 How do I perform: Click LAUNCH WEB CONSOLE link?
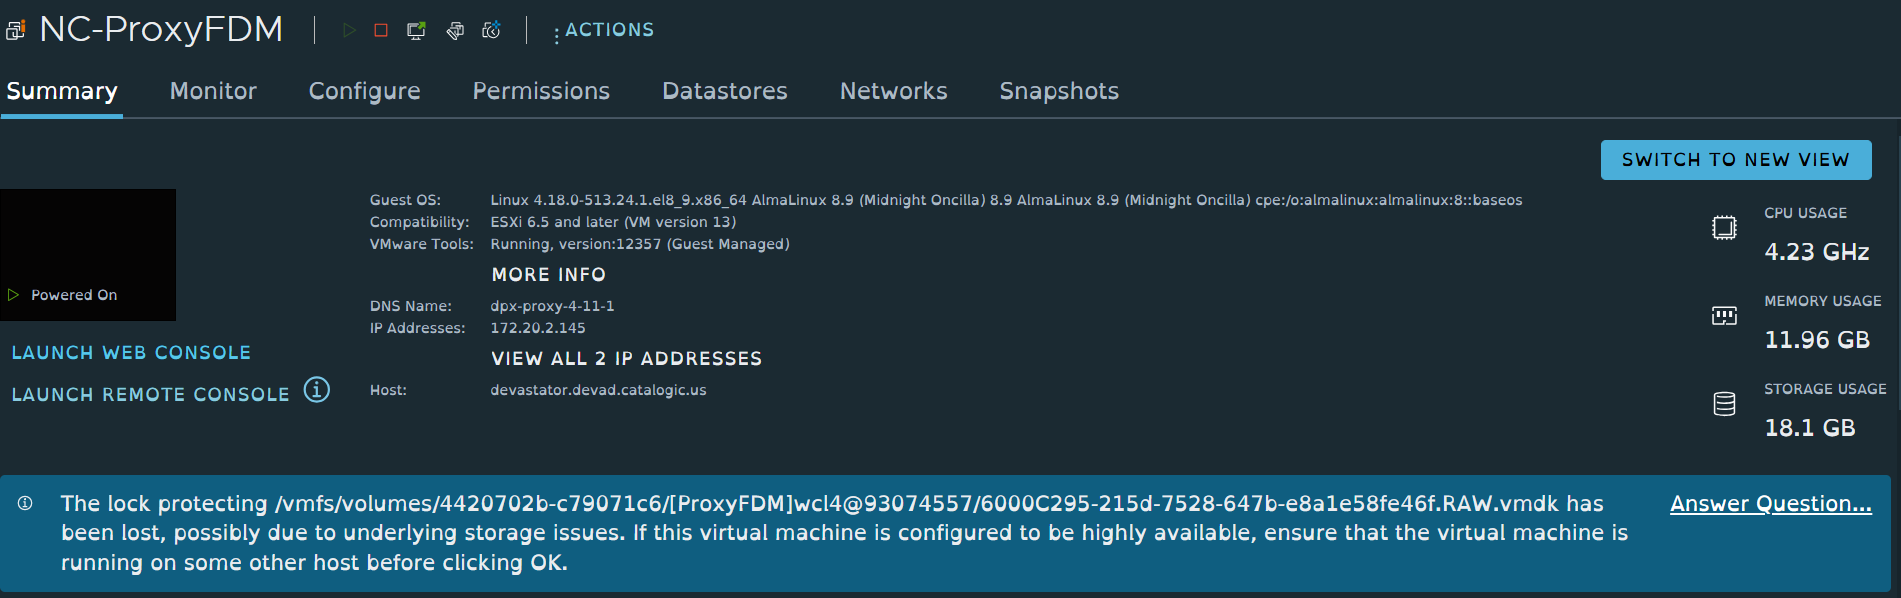pyautogui.click(x=131, y=353)
